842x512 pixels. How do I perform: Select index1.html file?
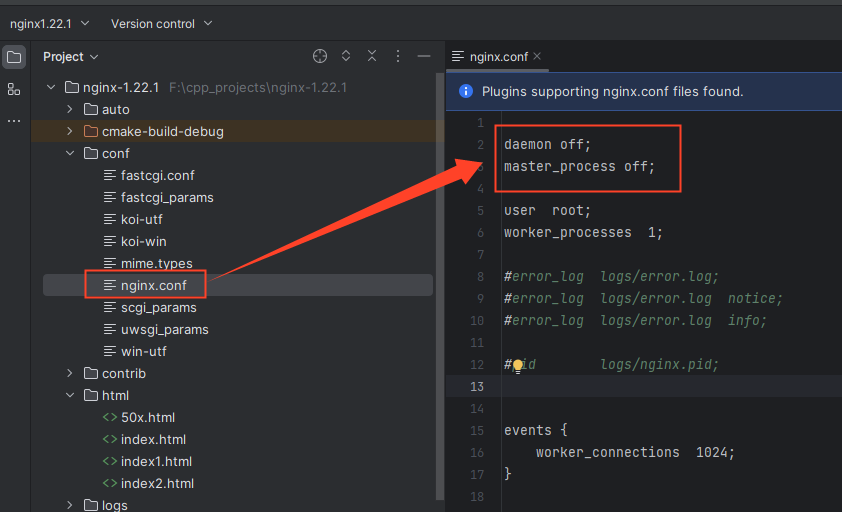pyautogui.click(x=156, y=461)
